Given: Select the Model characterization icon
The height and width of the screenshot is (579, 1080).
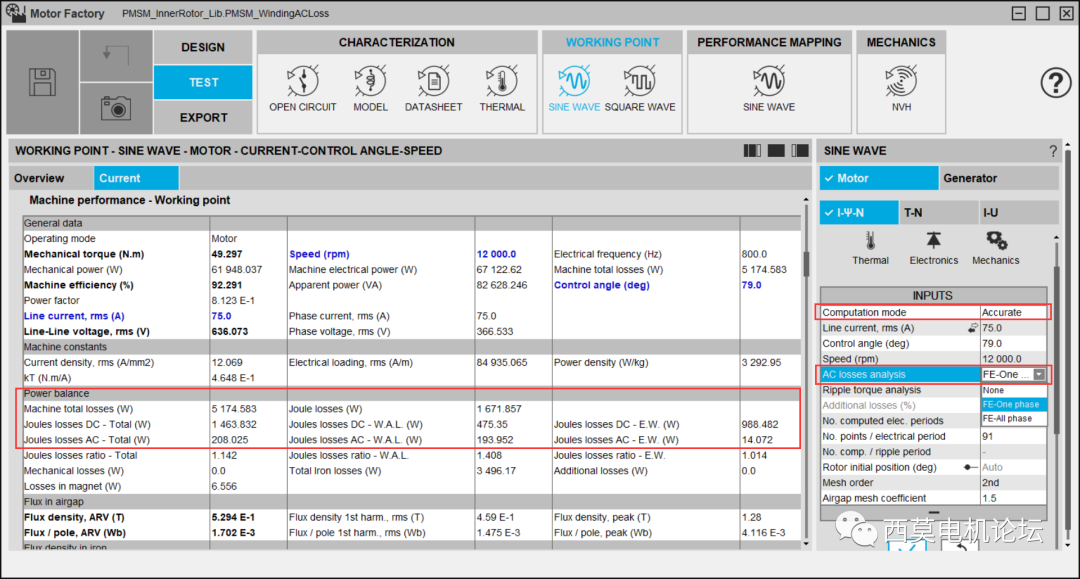Looking at the screenshot, I should click(x=370, y=82).
